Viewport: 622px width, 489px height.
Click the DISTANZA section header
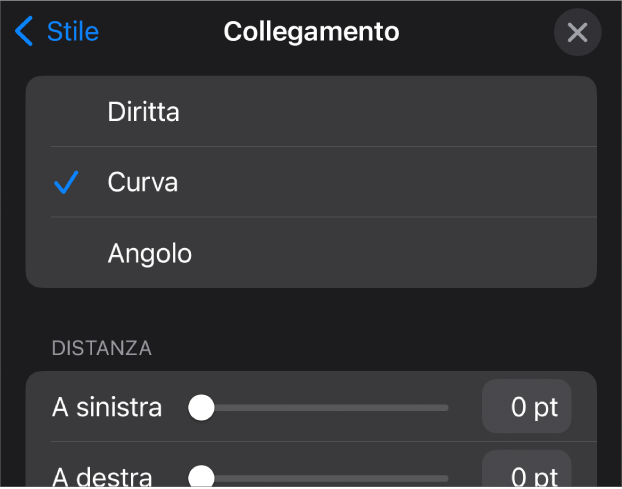102,349
